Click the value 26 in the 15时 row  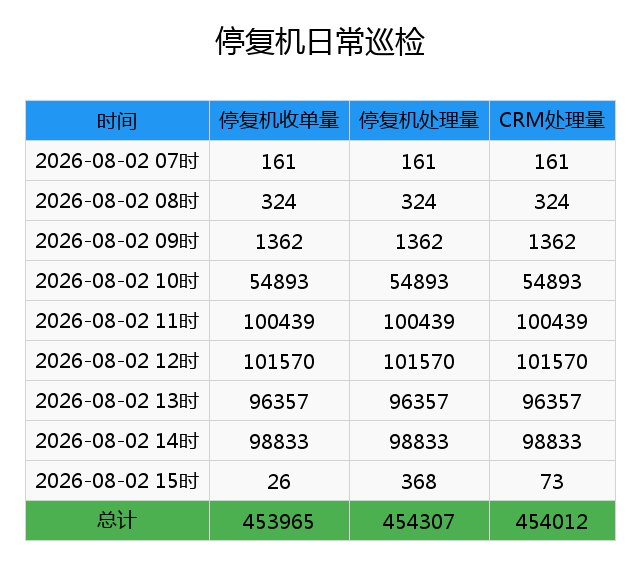tap(279, 481)
